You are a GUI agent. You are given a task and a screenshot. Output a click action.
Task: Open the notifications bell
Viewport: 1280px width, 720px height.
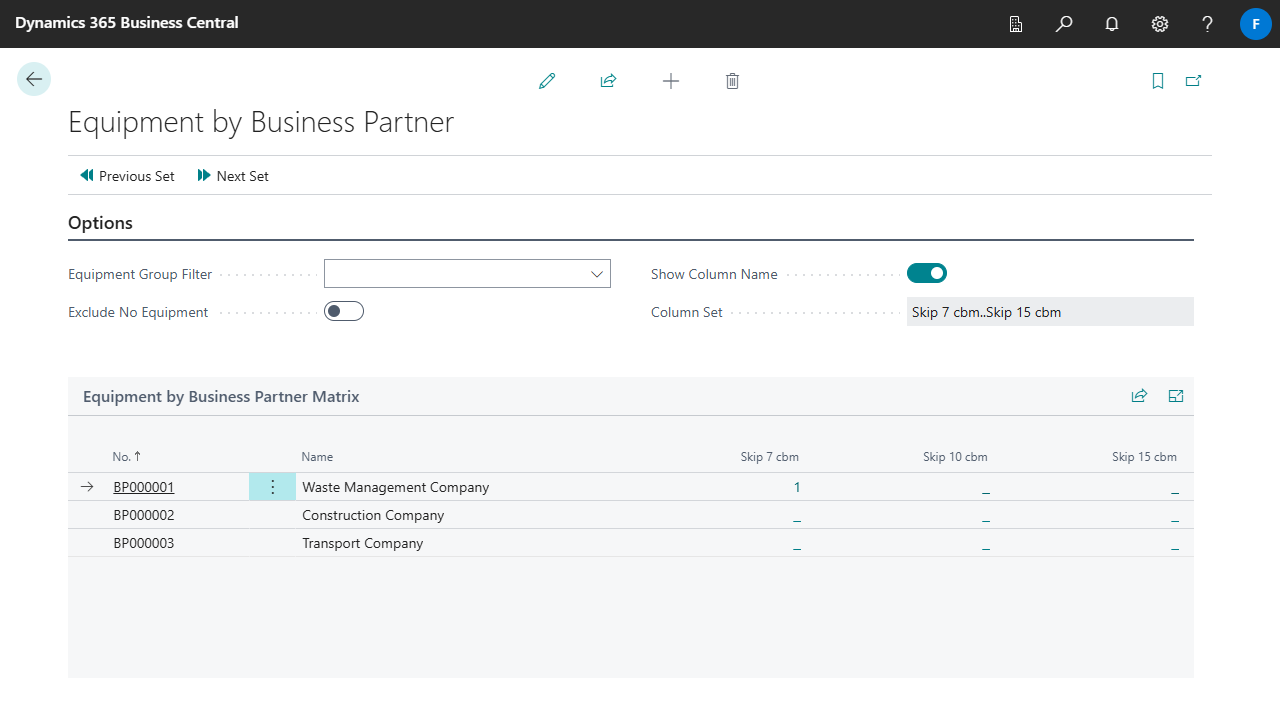tap(1112, 24)
